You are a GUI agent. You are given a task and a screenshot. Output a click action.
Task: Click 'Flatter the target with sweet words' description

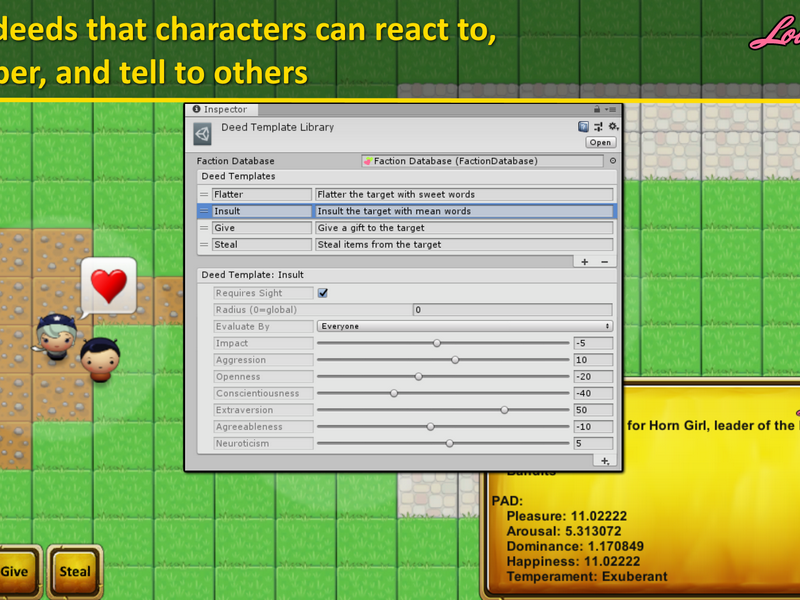click(x=464, y=194)
